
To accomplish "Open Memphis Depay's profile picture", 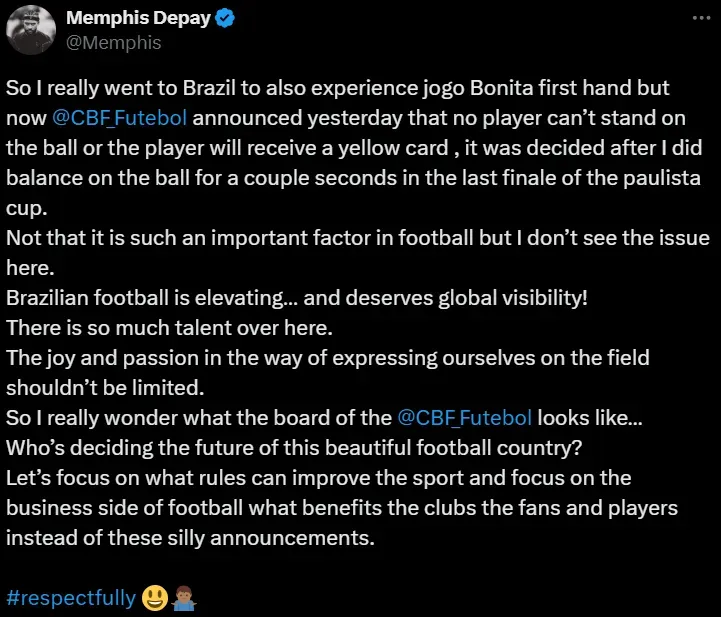I will pyautogui.click(x=31, y=31).
